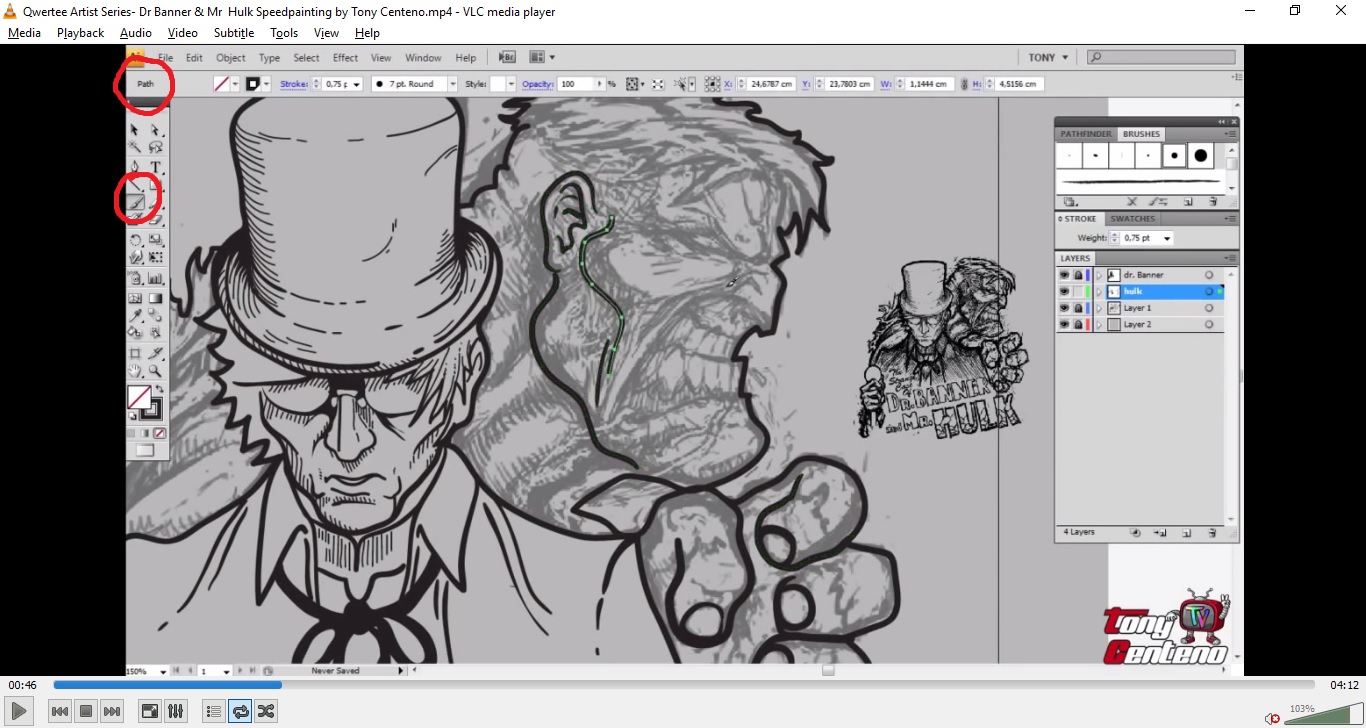
Task: Select the Zoom magnifier tool
Action: click(155, 371)
